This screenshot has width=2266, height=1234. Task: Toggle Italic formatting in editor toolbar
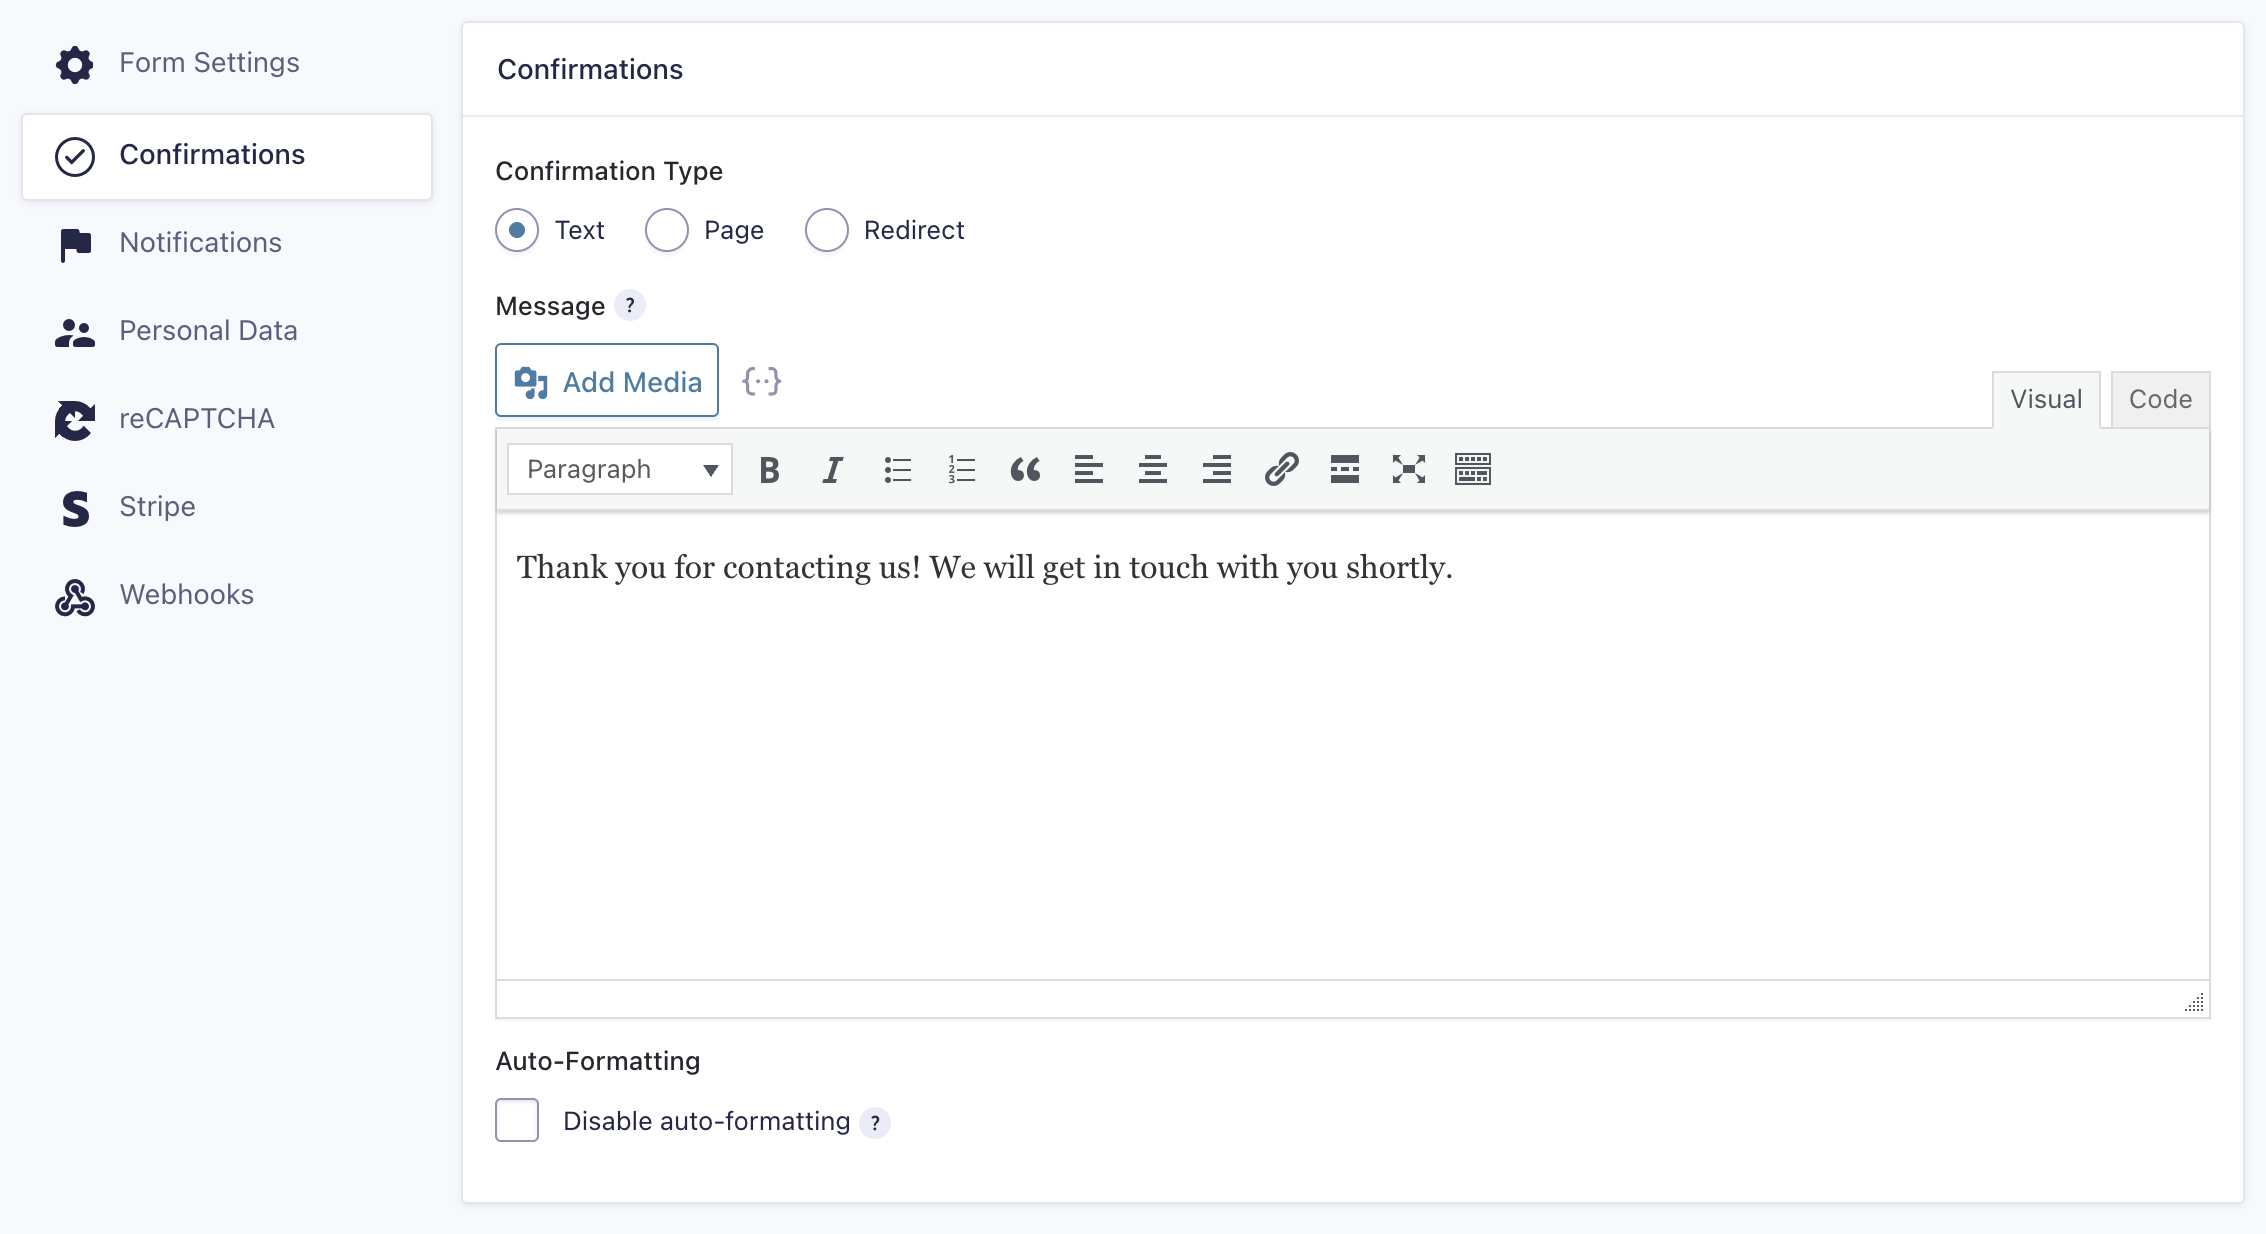[x=832, y=469]
